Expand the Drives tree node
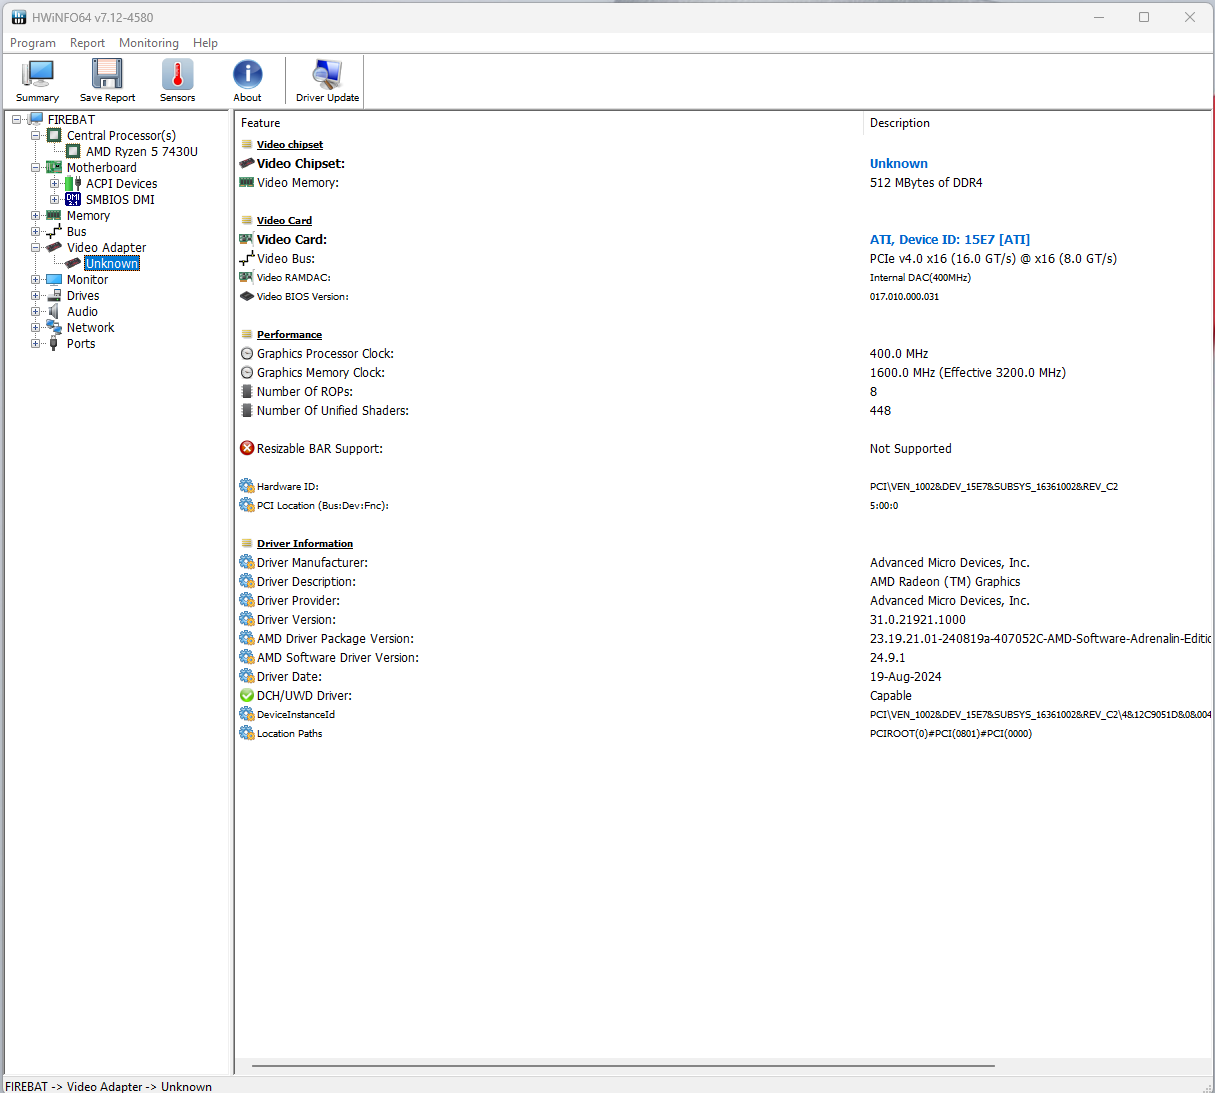Viewport: 1215px width, 1093px height. tap(36, 296)
